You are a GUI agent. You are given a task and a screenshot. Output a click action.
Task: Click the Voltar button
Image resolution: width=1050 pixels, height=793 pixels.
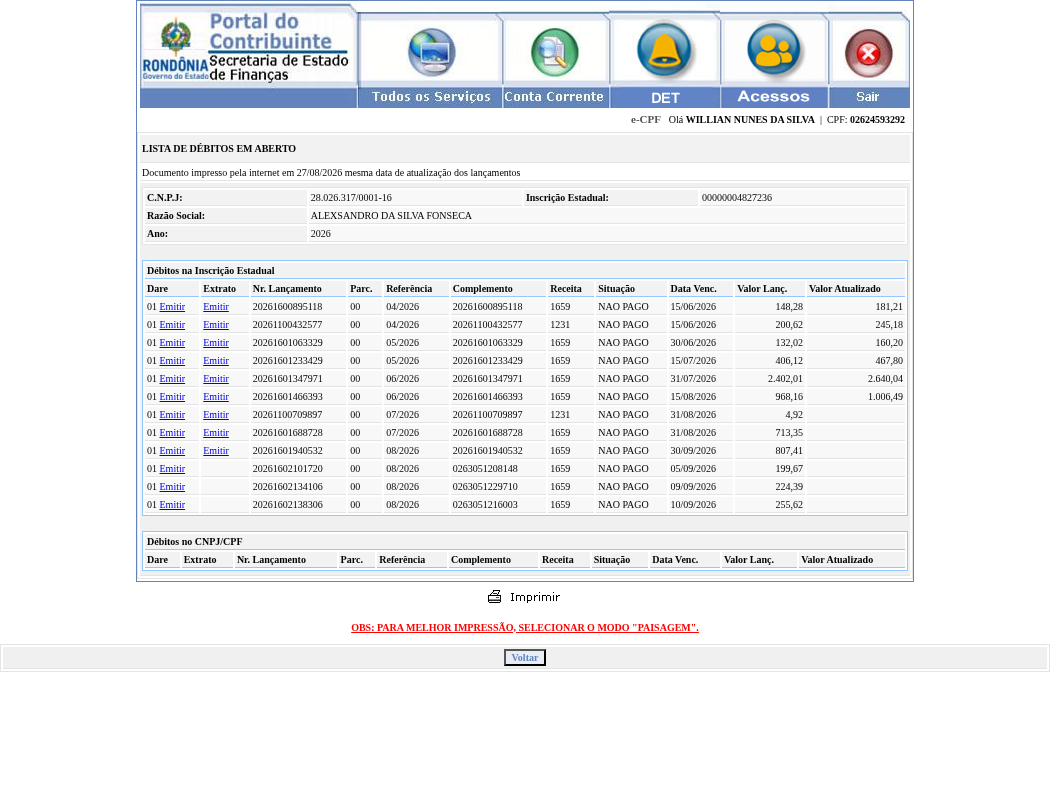(x=525, y=658)
